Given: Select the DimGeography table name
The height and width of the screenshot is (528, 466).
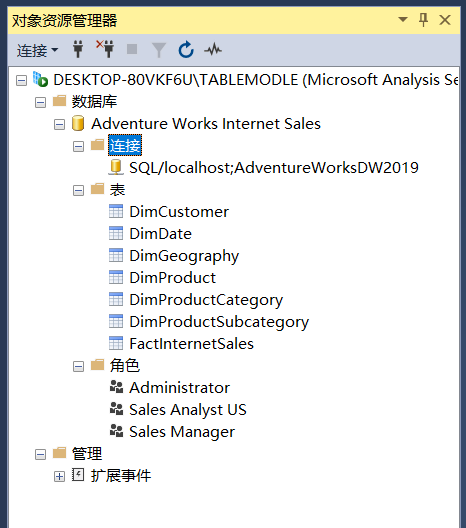Looking at the screenshot, I should pyautogui.click(x=184, y=256).
